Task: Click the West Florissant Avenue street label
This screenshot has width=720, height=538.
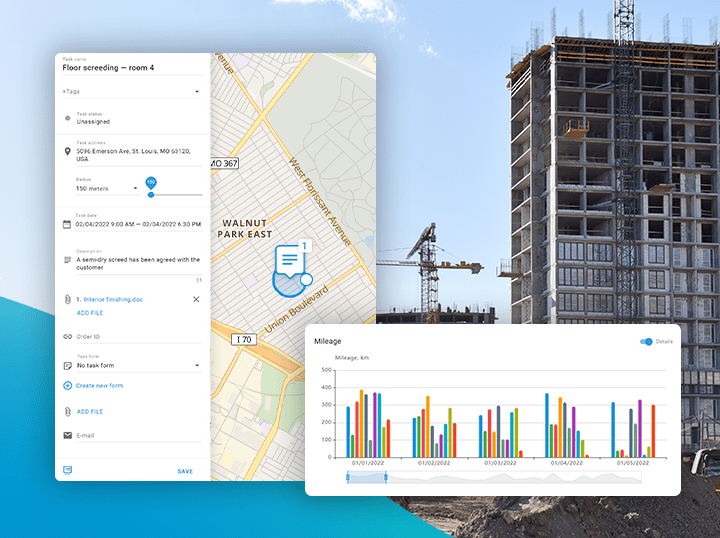Action: tap(320, 202)
